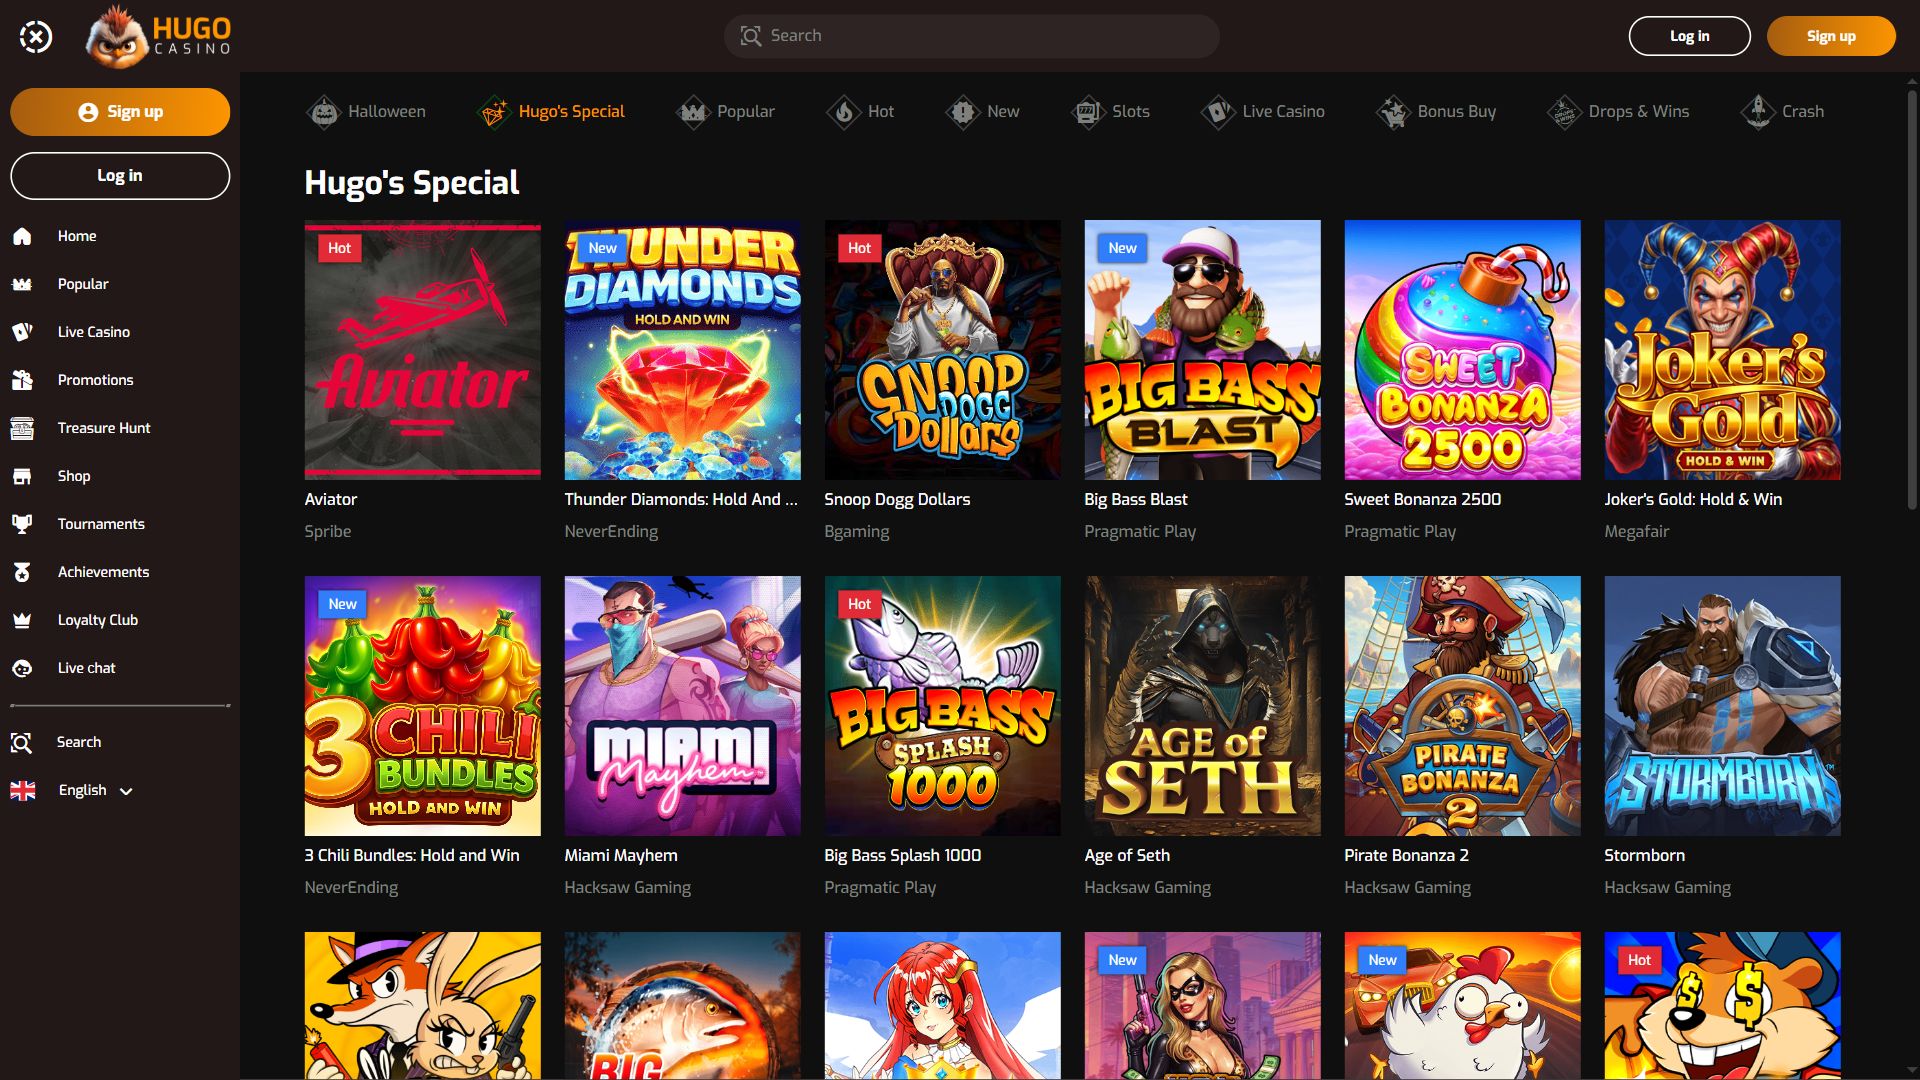Open Shop via sidebar store icon
The width and height of the screenshot is (1920, 1080).
pyautogui.click(x=22, y=476)
